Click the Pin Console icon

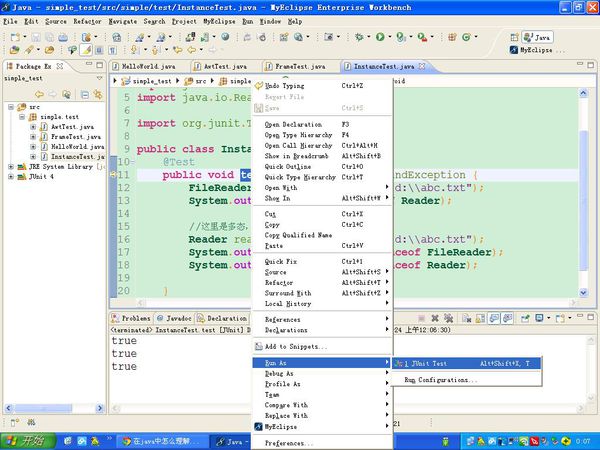pos(525,318)
